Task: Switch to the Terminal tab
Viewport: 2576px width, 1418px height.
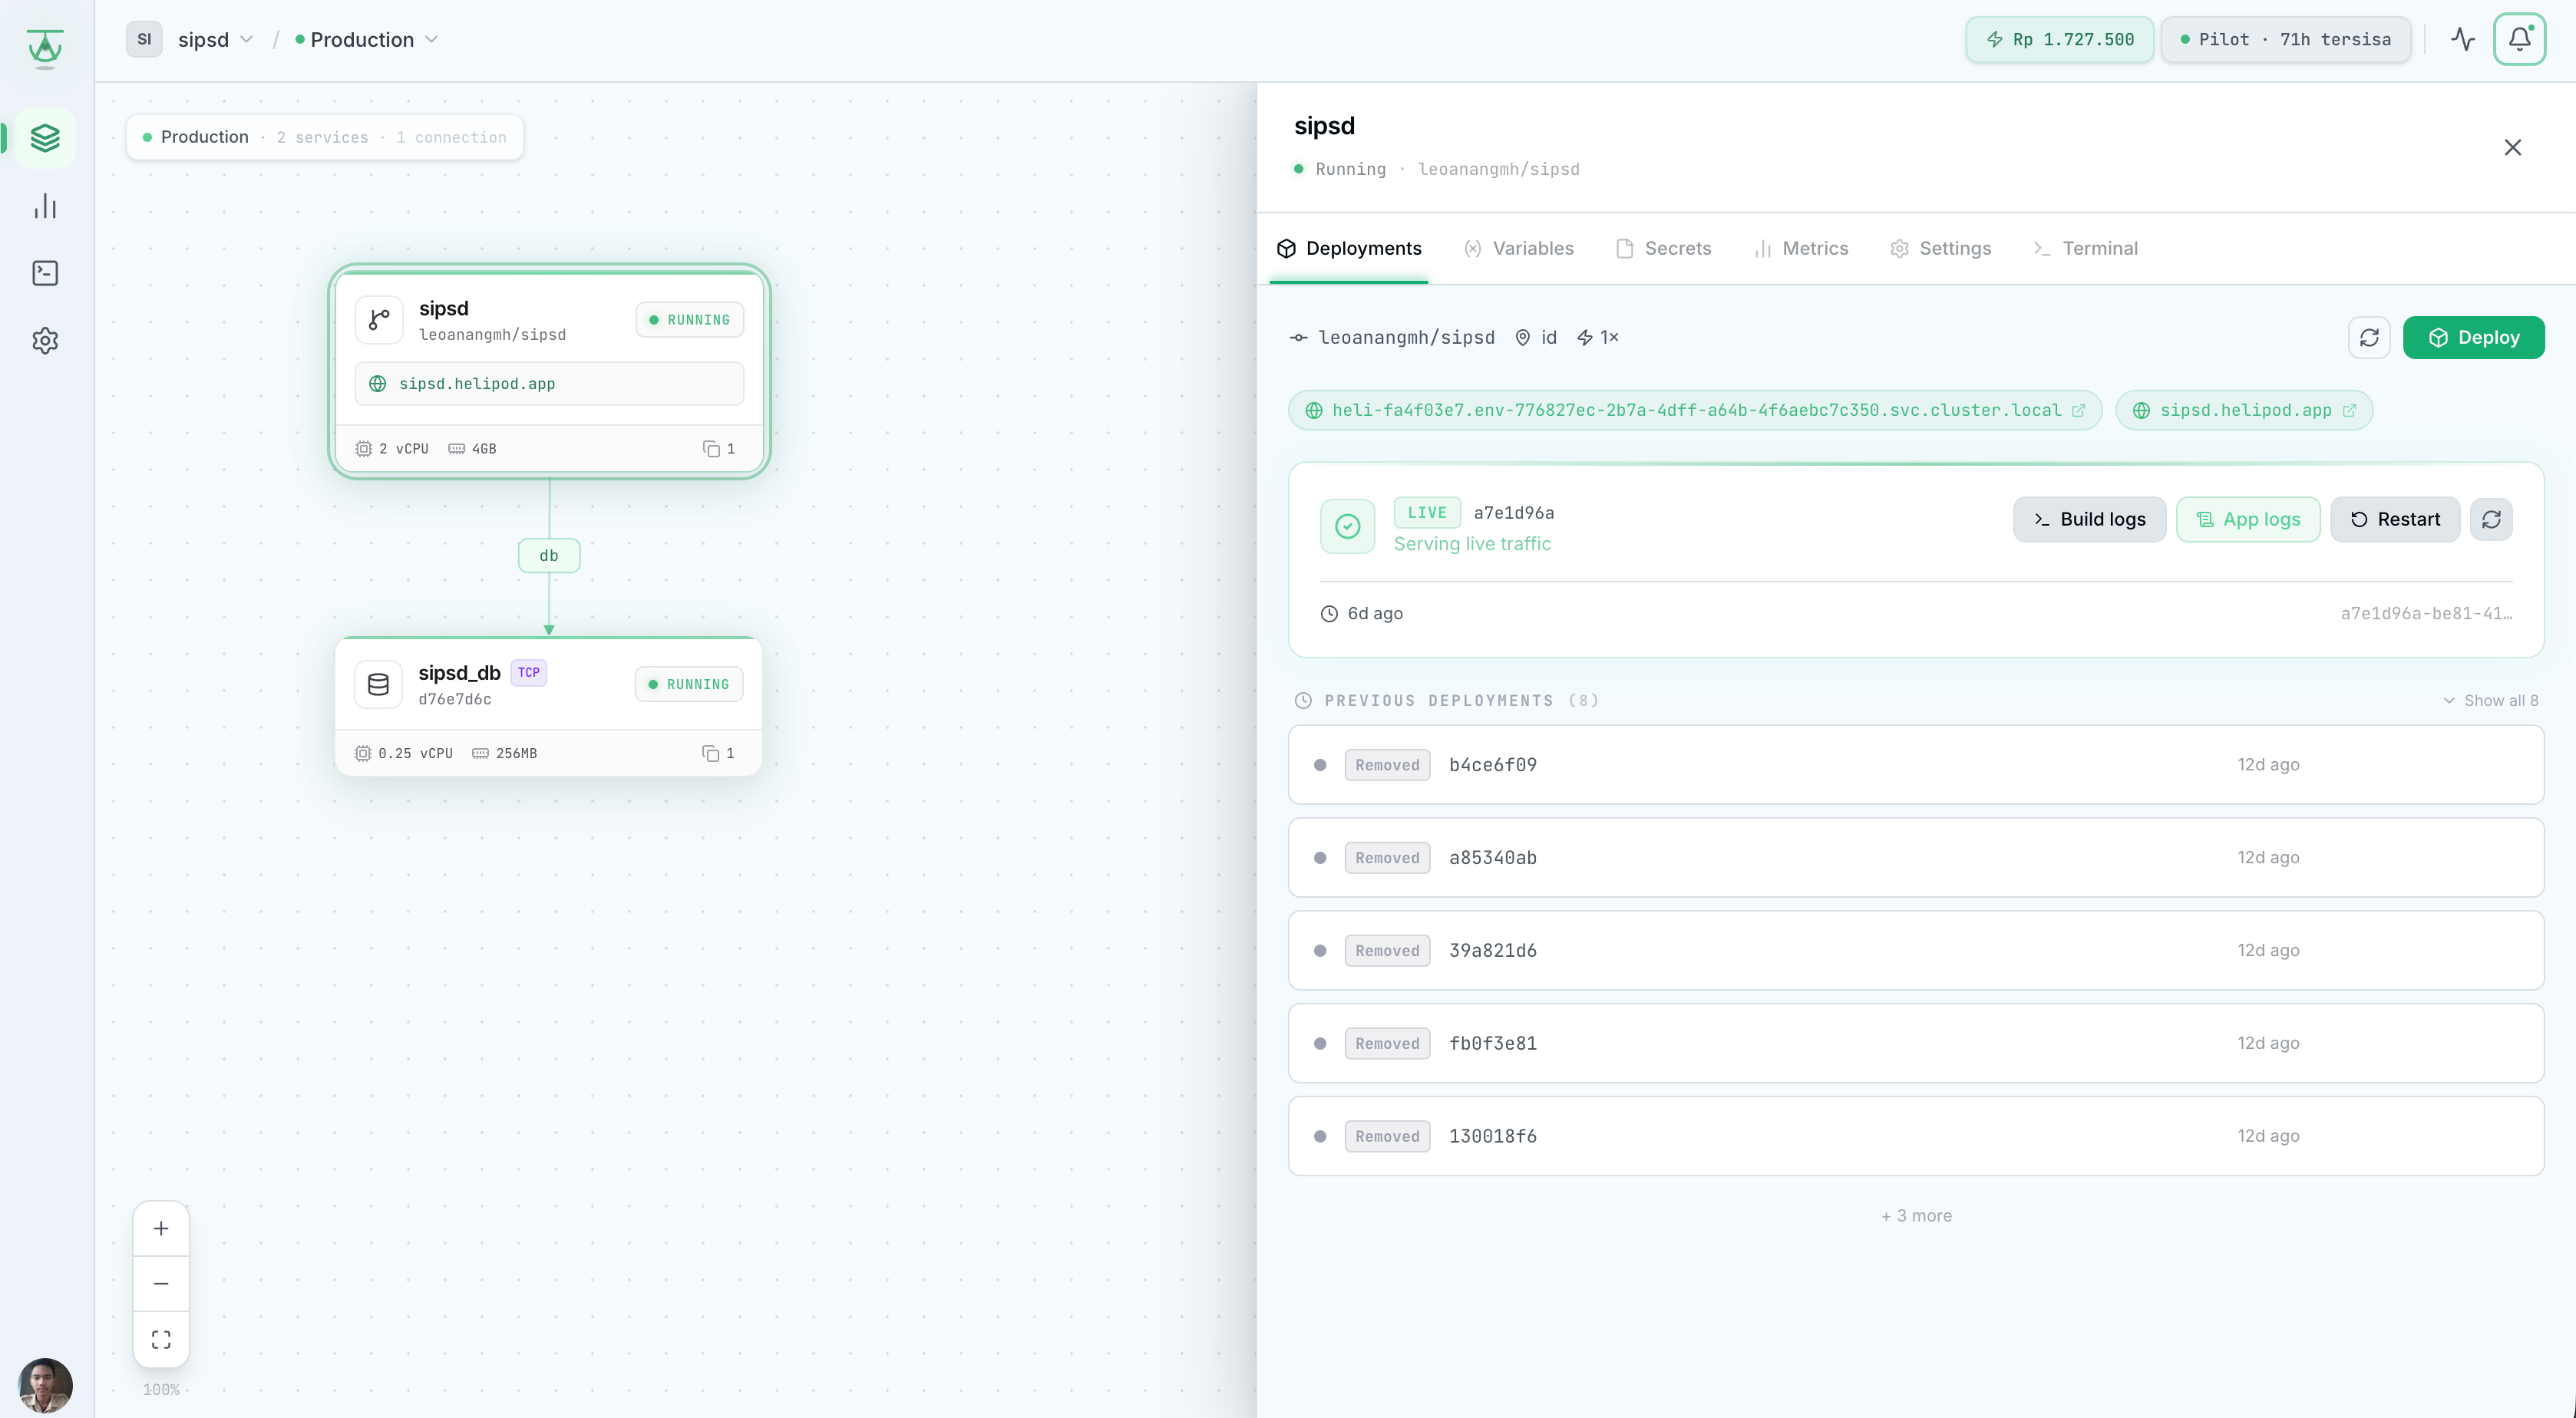Action: point(2086,249)
